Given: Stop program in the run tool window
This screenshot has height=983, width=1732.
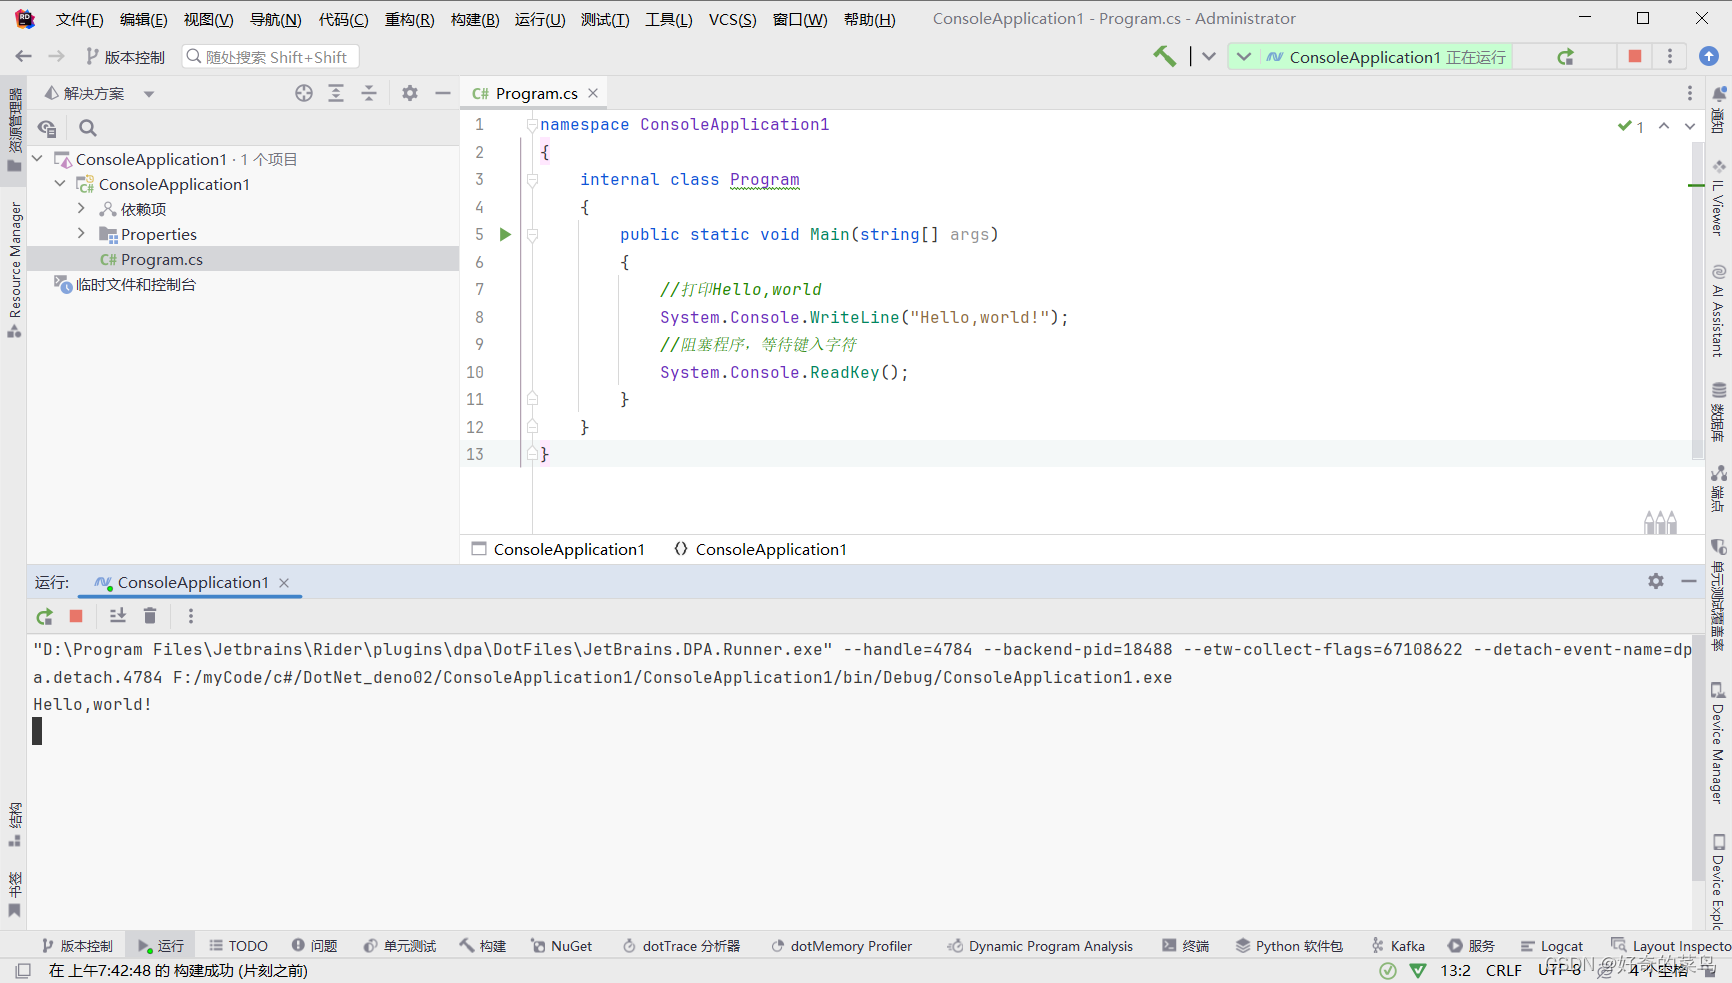Looking at the screenshot, I should click(x=76, y=616).
